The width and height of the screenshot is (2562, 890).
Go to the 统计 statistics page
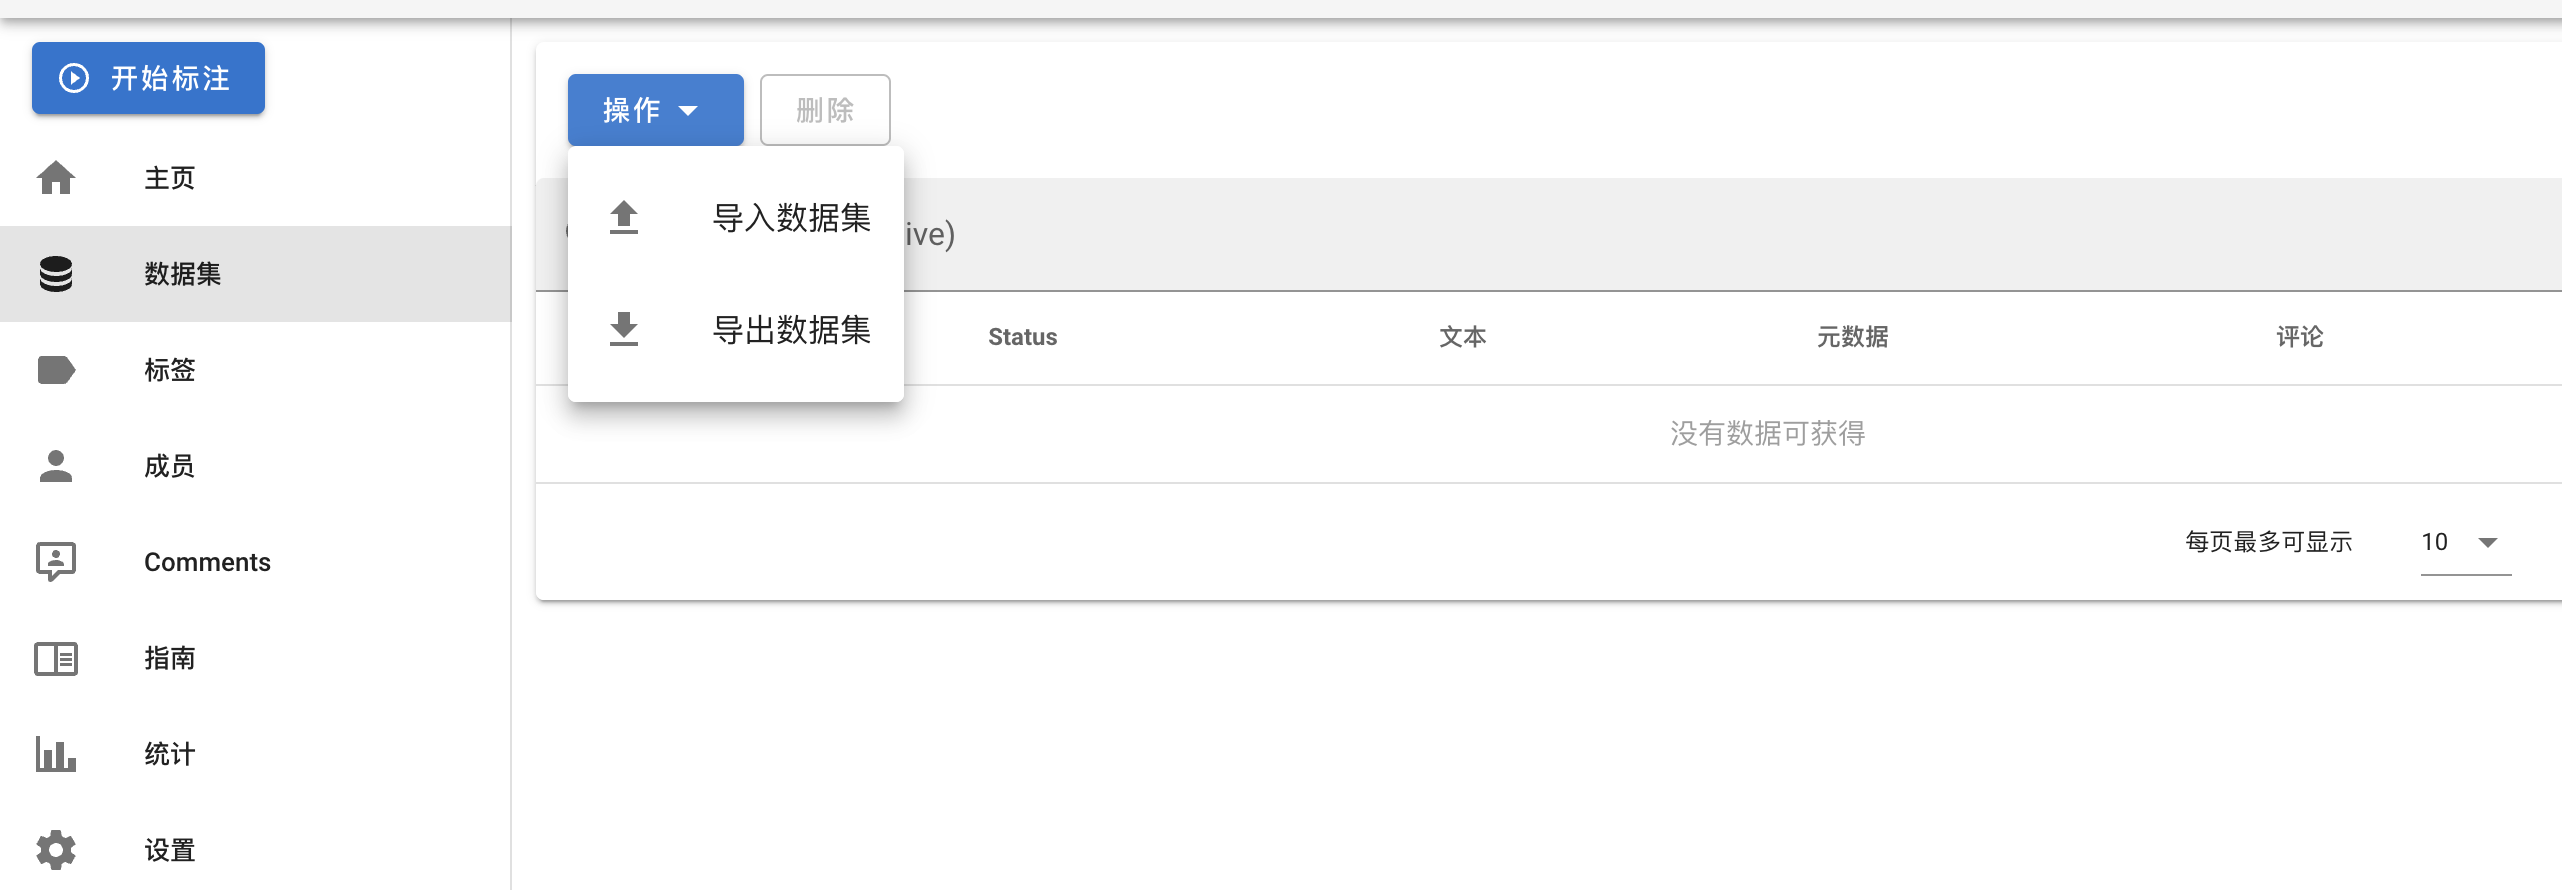point(170,754)
